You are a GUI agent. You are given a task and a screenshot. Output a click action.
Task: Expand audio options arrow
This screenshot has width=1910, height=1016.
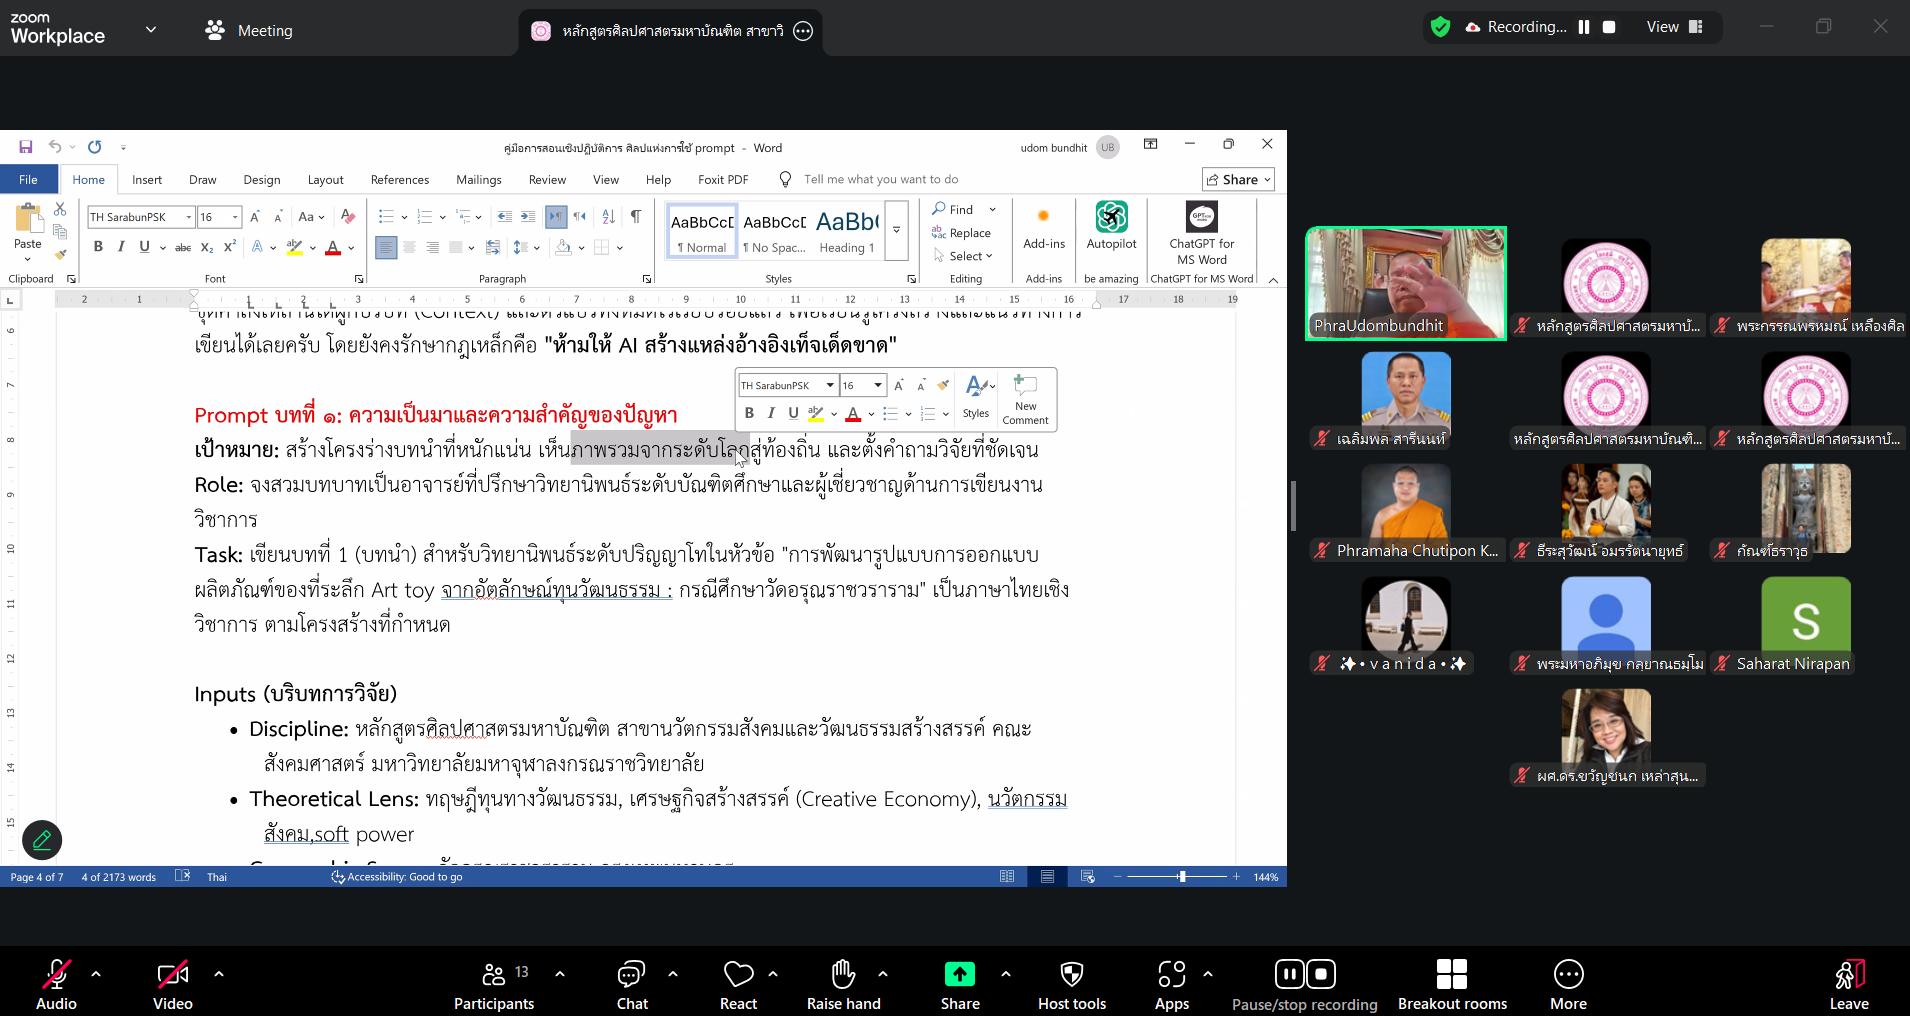[96, 972]
